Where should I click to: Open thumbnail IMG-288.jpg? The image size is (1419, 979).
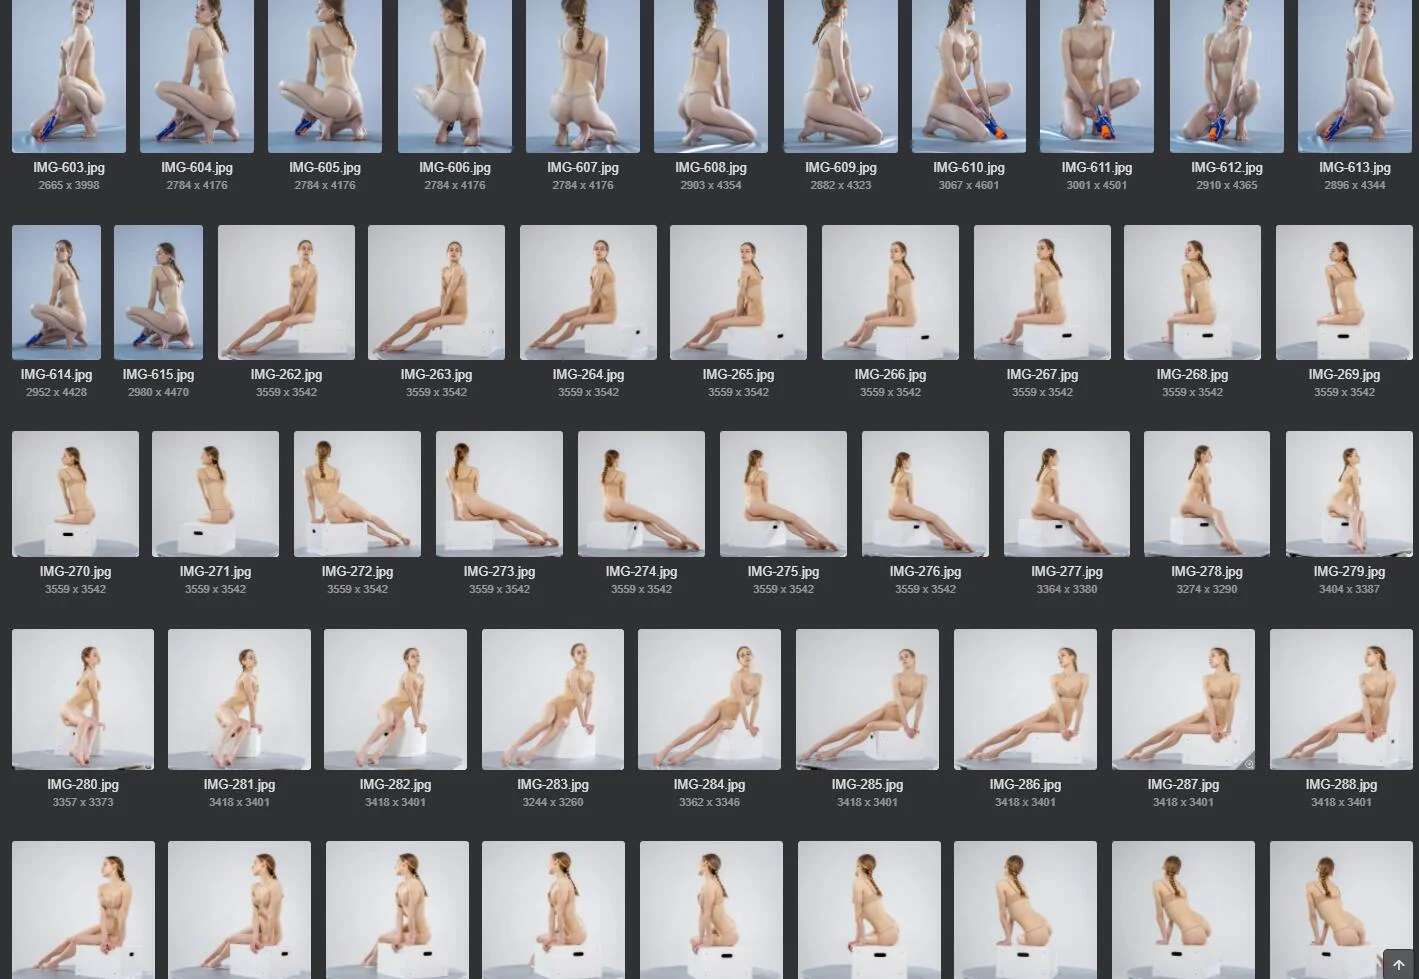[1341, 699]
